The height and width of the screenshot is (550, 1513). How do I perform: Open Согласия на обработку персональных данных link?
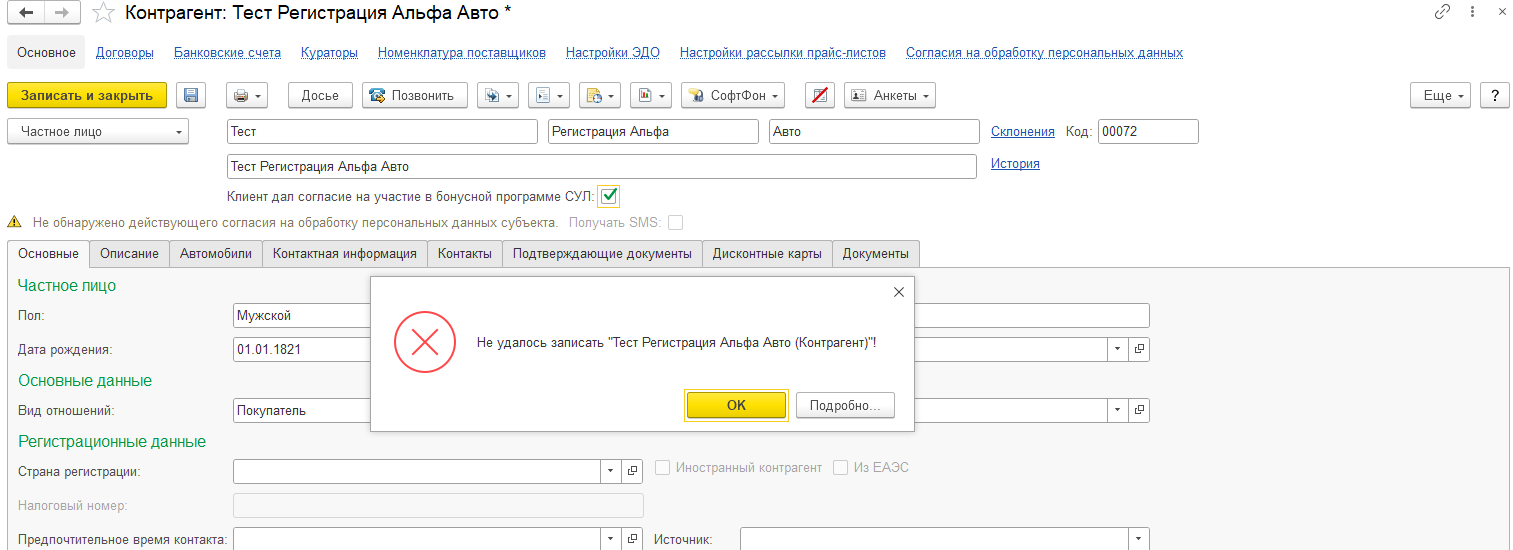[1044, 52]
